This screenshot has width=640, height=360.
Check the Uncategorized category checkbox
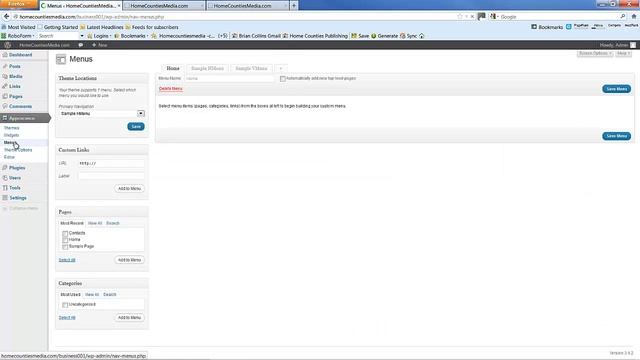coord(65,305)
